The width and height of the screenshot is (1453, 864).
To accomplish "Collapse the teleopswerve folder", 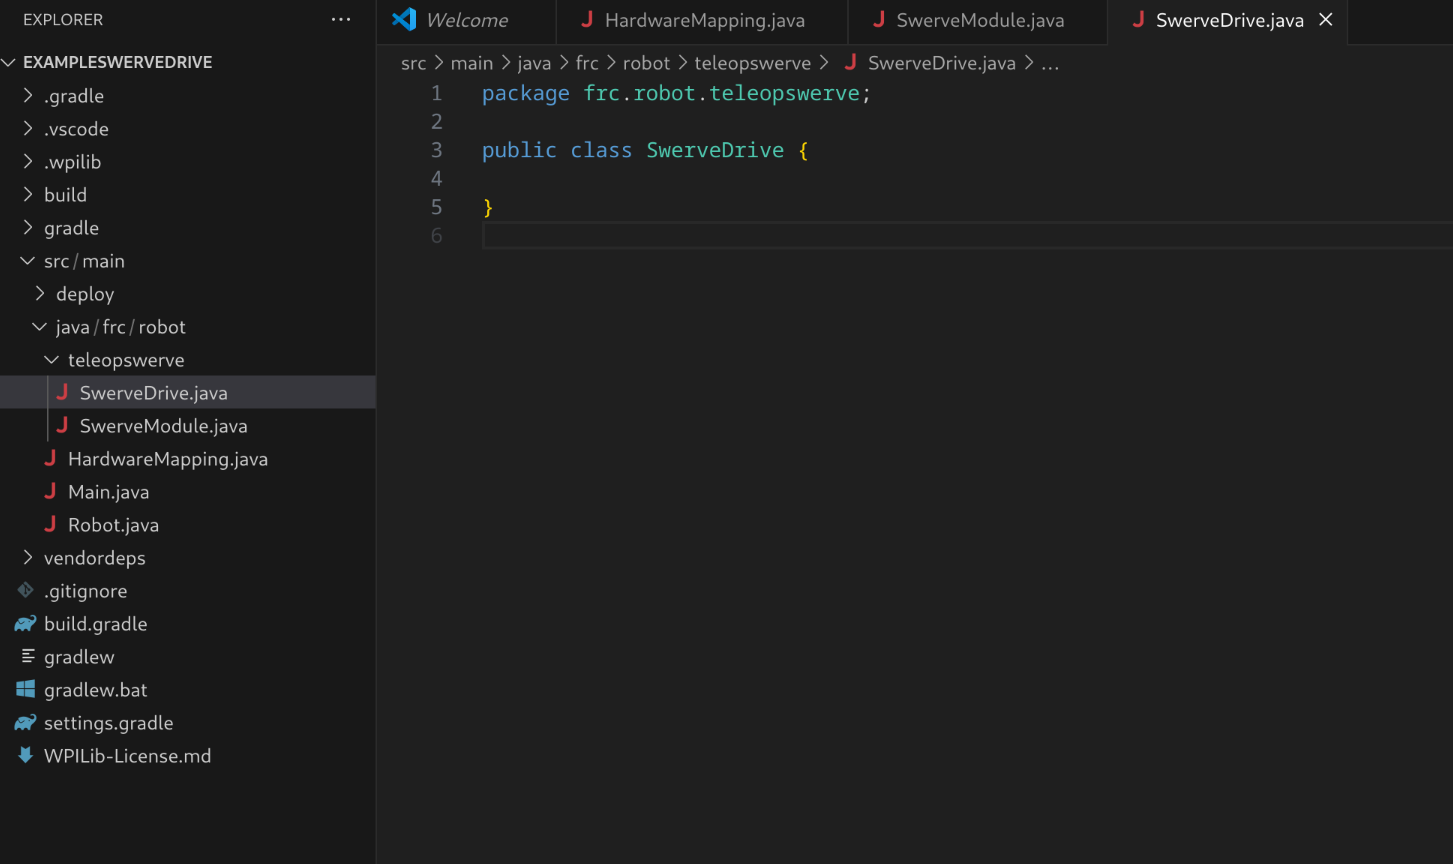I will (x=52, y=360).
